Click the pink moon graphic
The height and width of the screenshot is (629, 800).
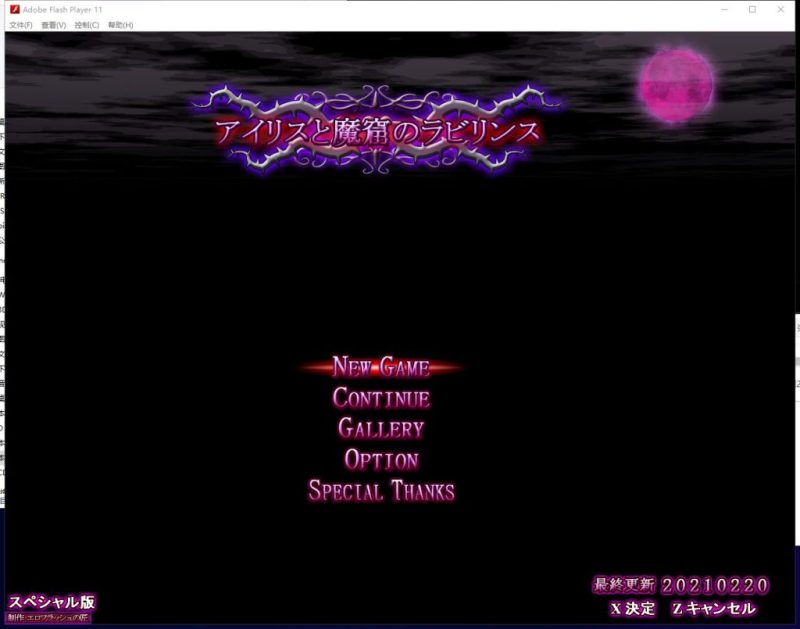pos(676,85)
